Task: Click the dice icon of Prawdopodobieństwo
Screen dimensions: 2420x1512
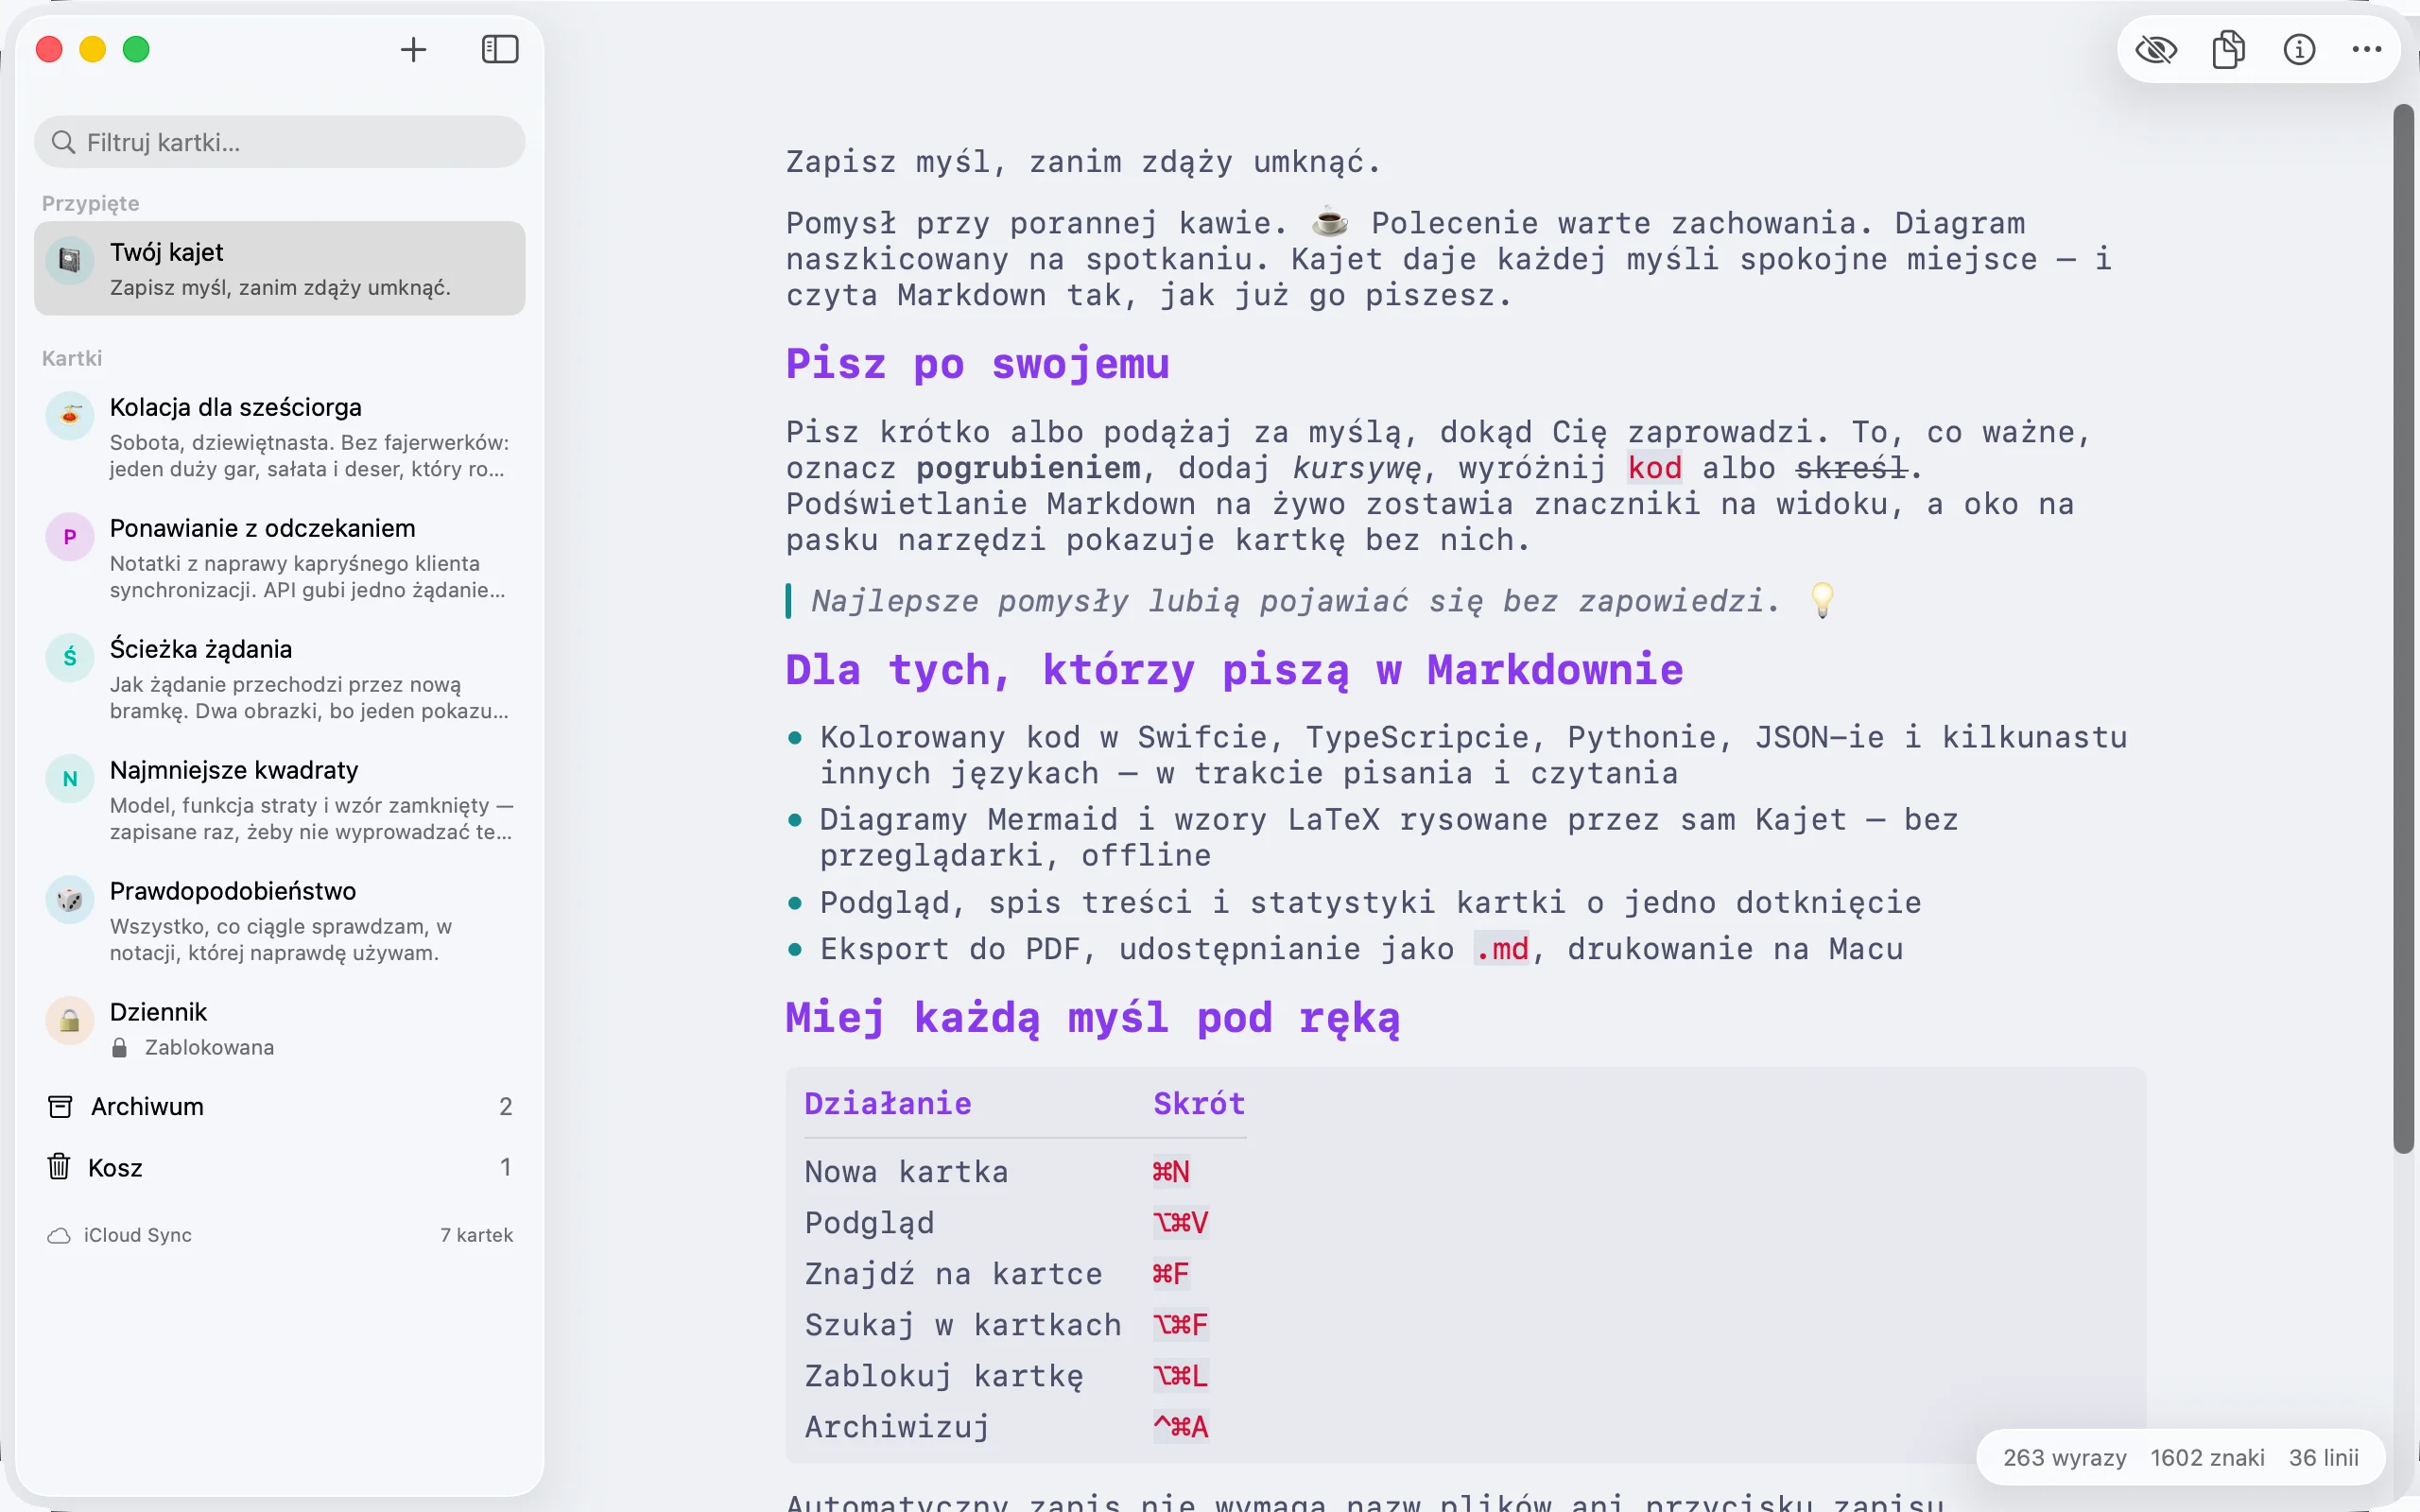Action: pos(70,899)
